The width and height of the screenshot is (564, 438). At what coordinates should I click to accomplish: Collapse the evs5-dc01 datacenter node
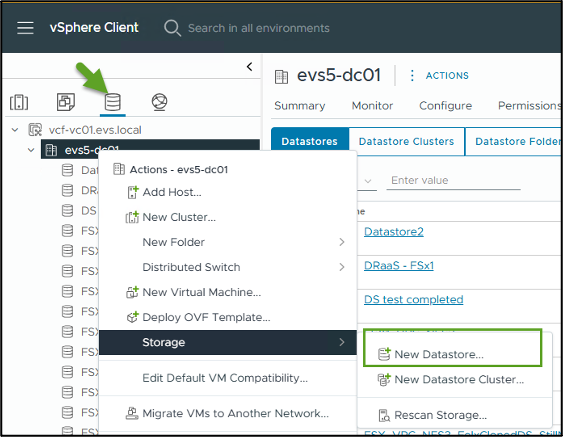[31, 150]
